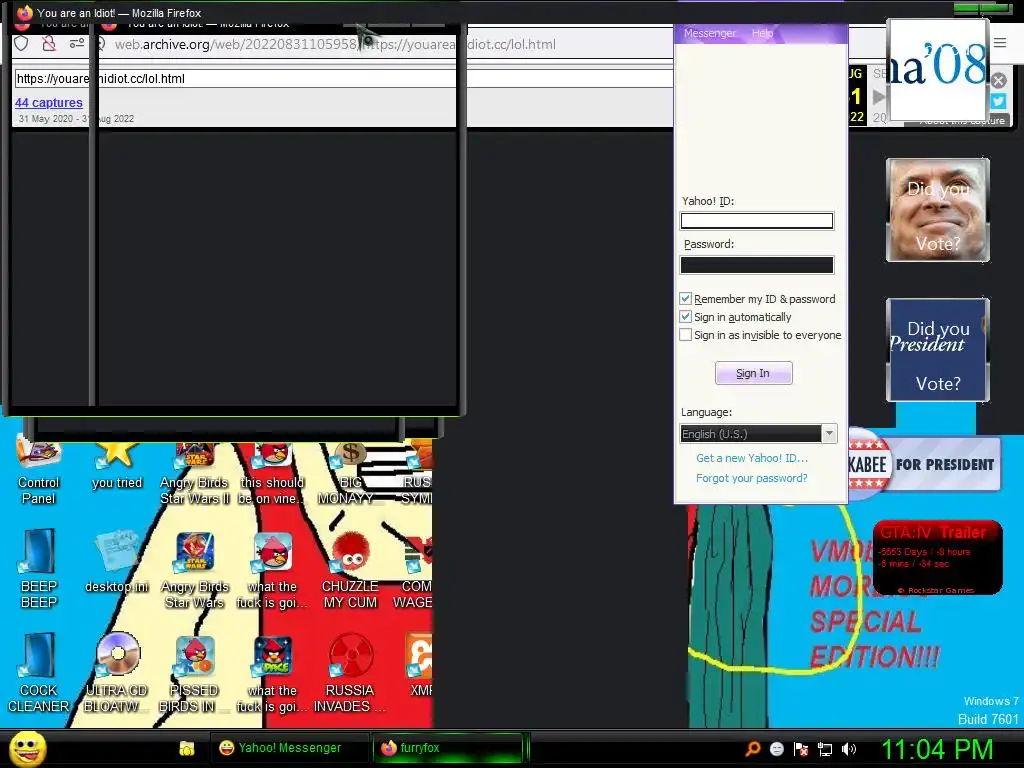This screenshot has height=768, width=1024.
Task: Click the GTA:IV Trailer countdown gadget
Action: [x=938, y=557]
